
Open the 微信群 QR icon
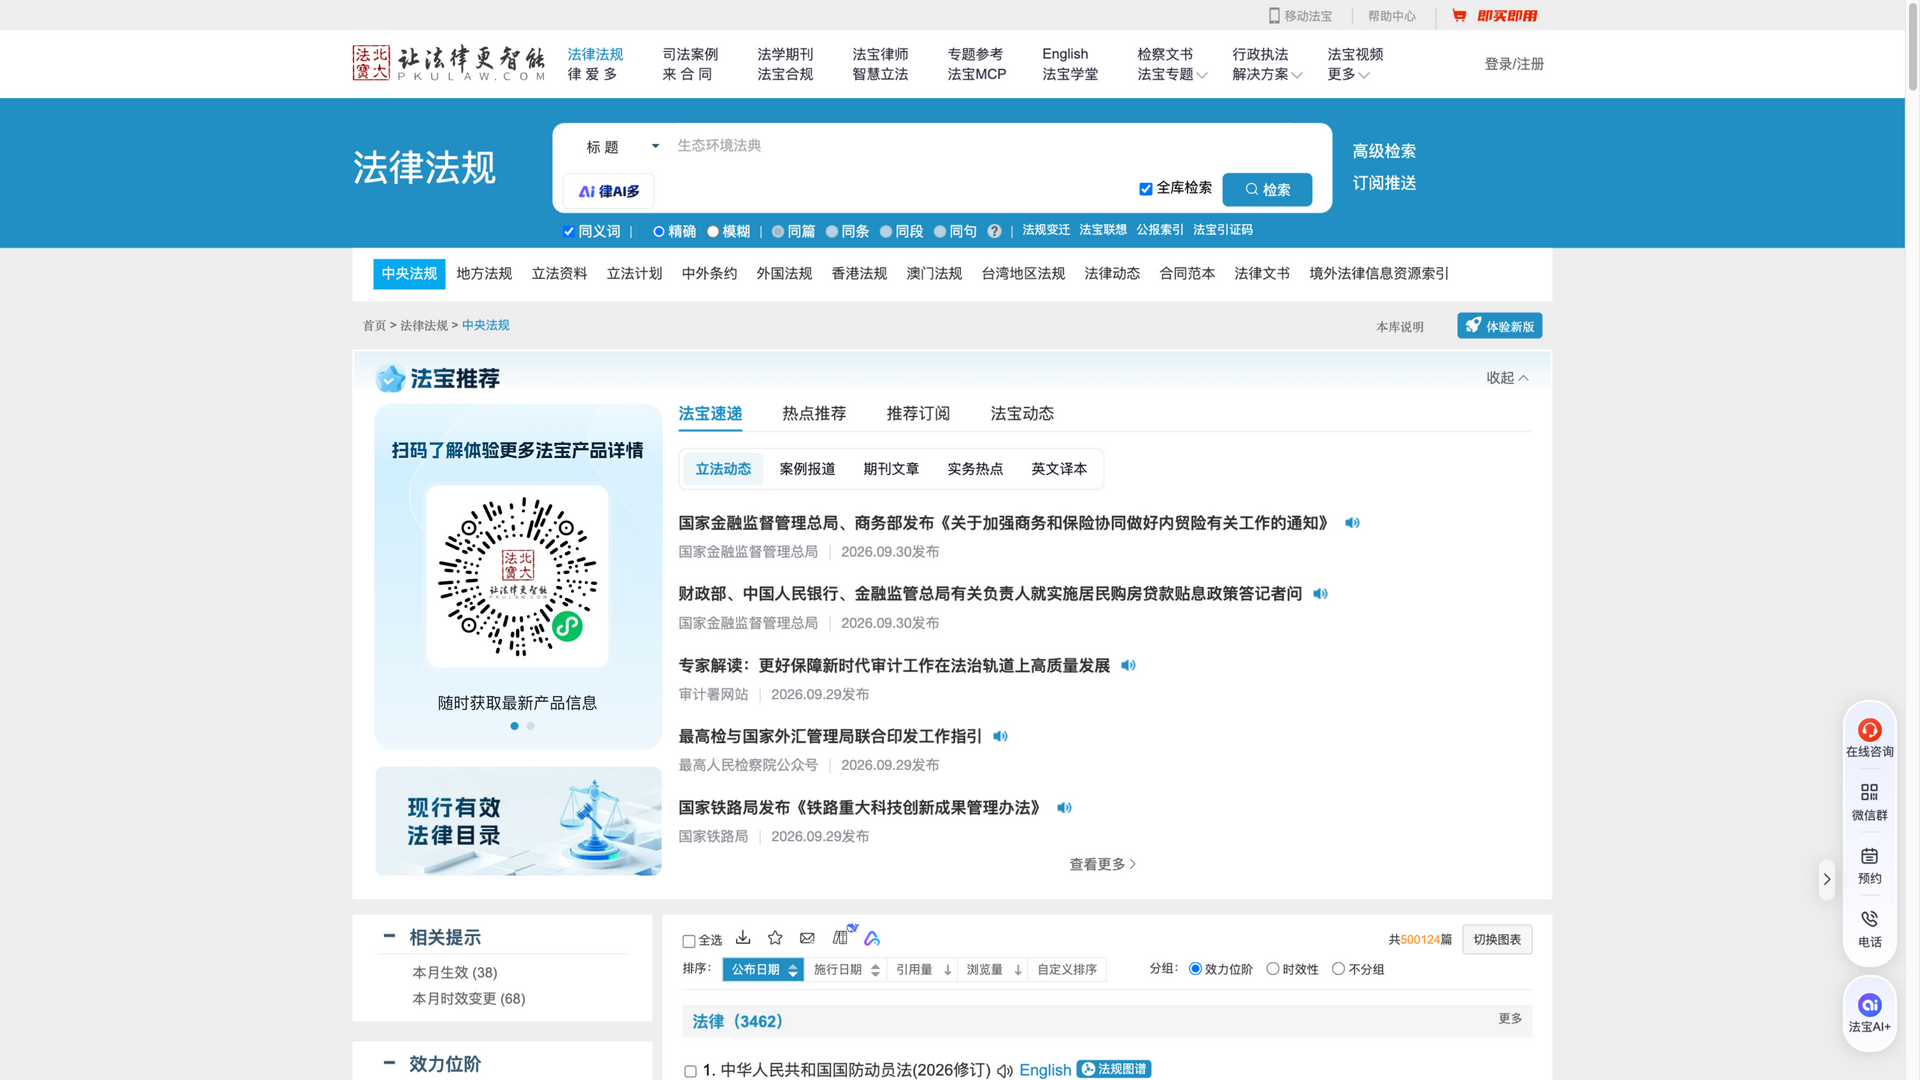(1869, 792)
